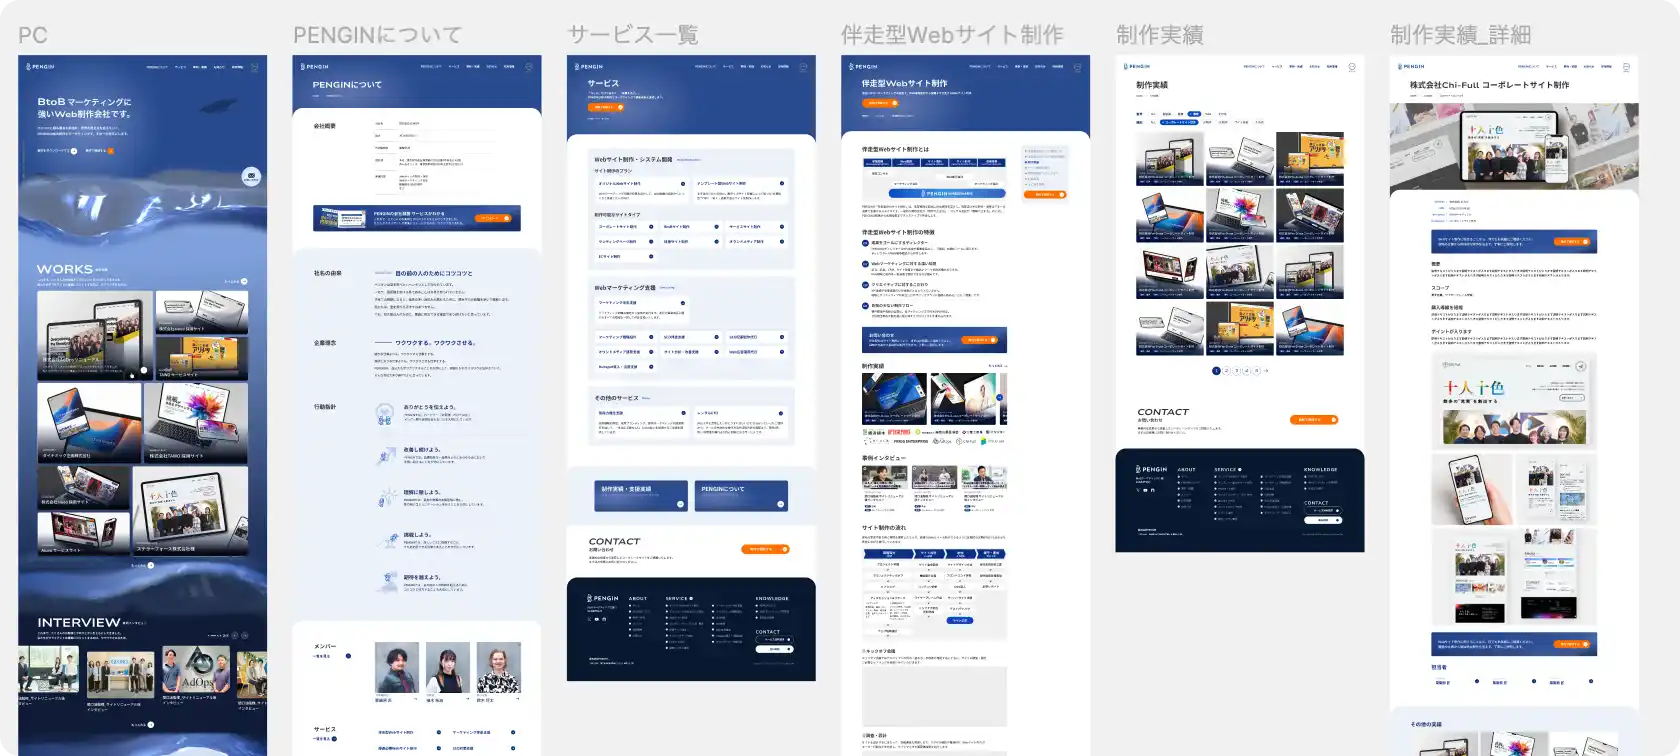Click the orange button in the サービス hero
This screenshot has width=1680, height=756.
[603, 107]
